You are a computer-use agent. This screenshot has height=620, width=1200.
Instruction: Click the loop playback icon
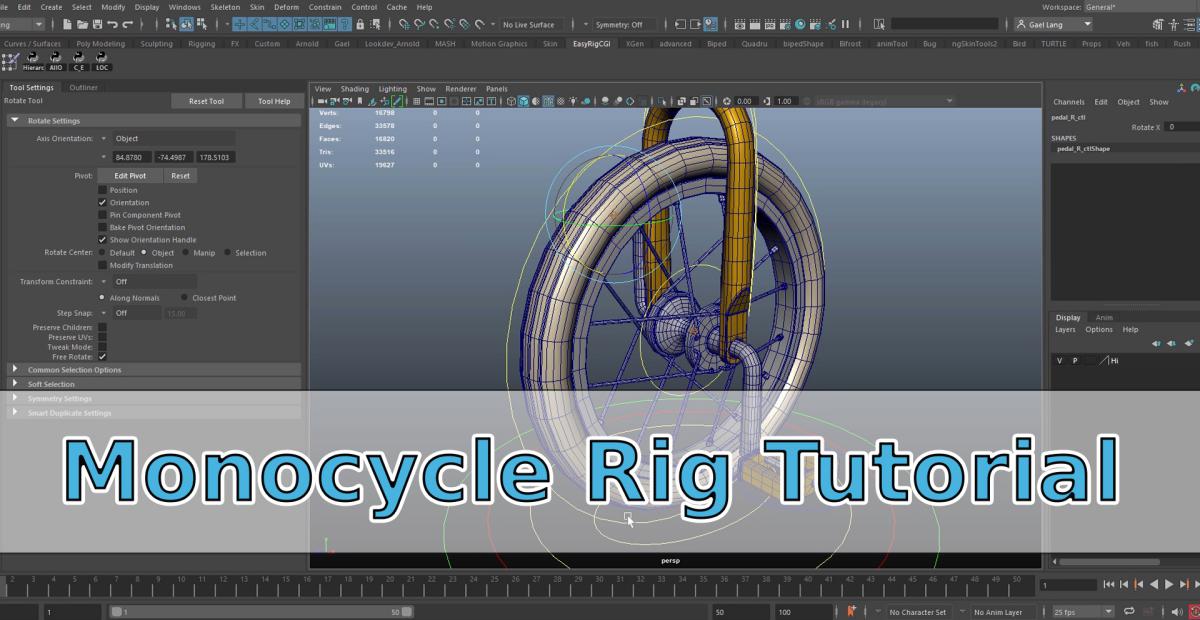1129,611
